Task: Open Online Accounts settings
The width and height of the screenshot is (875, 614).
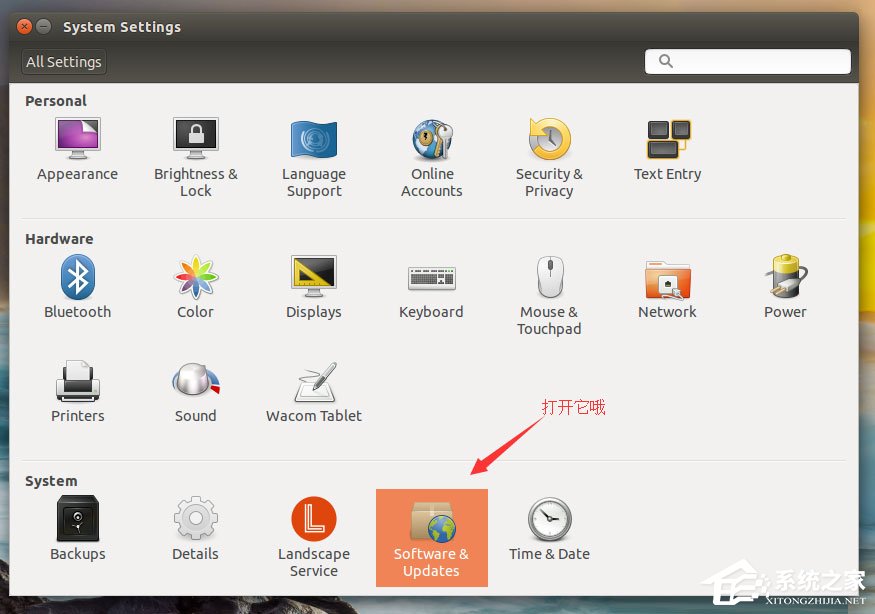Action: coord(431,150)
